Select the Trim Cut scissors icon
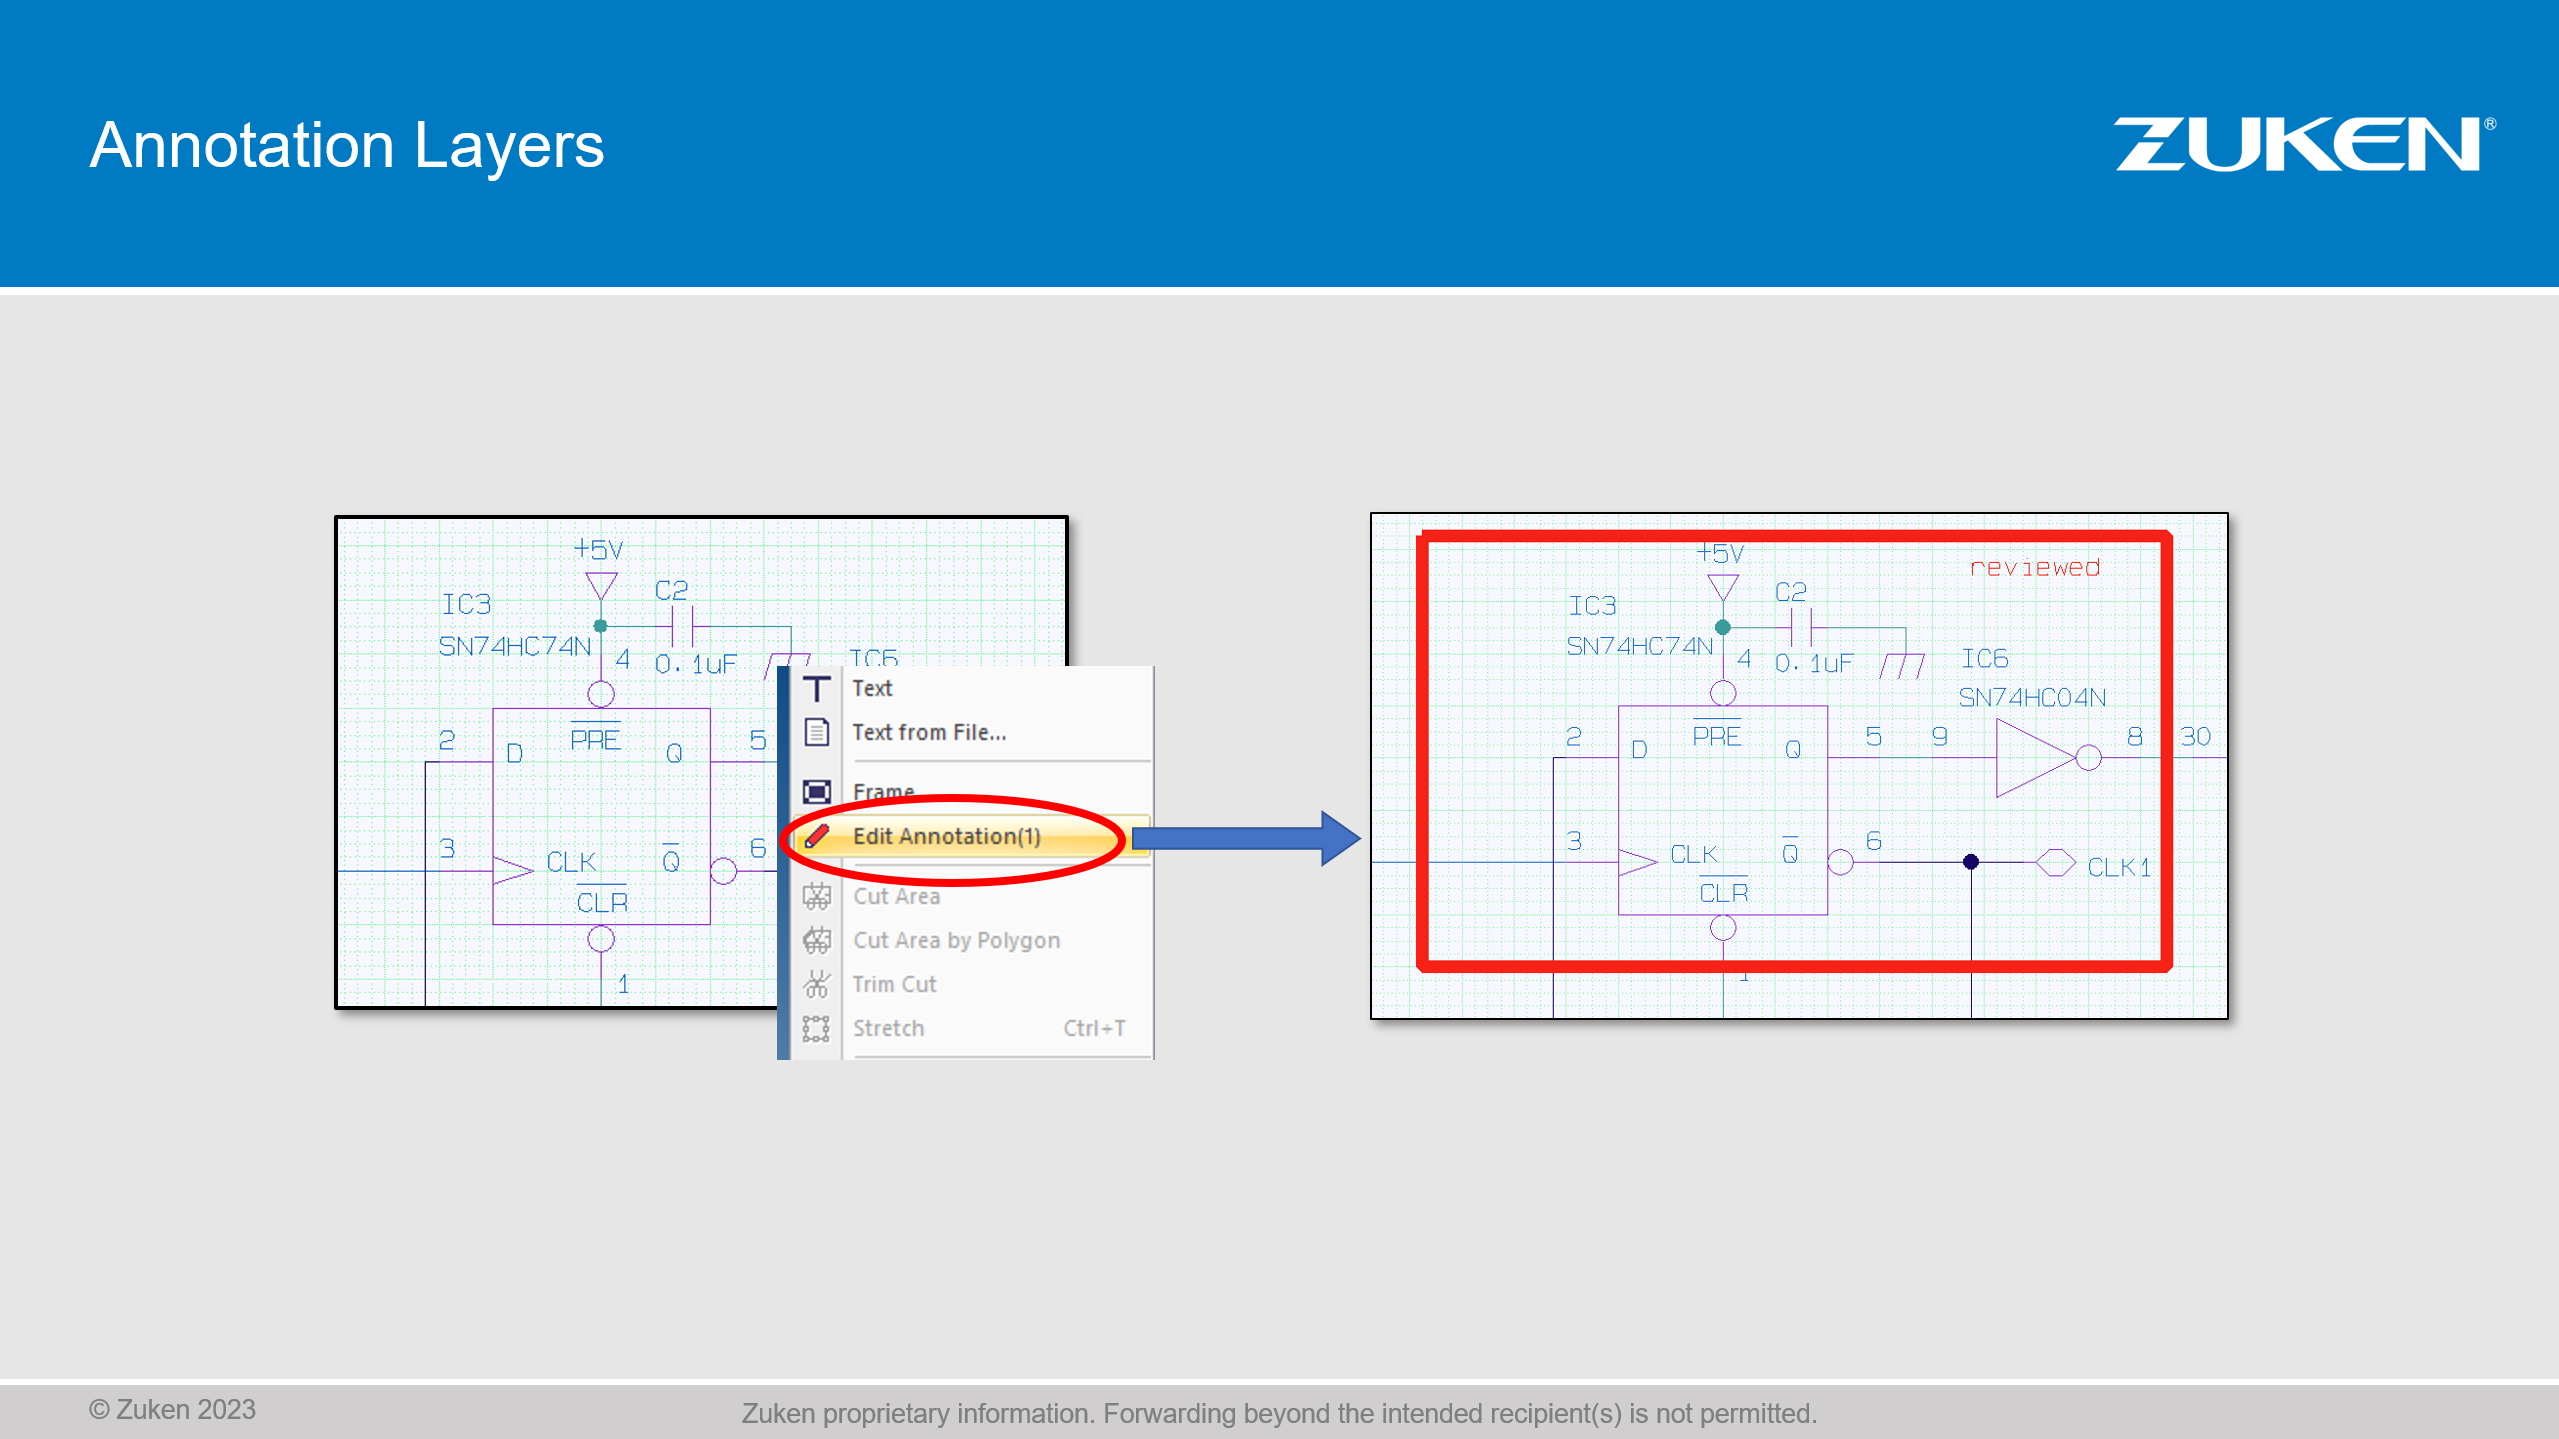Viewport: 2559px width, 1439px height. coord(816,983)
